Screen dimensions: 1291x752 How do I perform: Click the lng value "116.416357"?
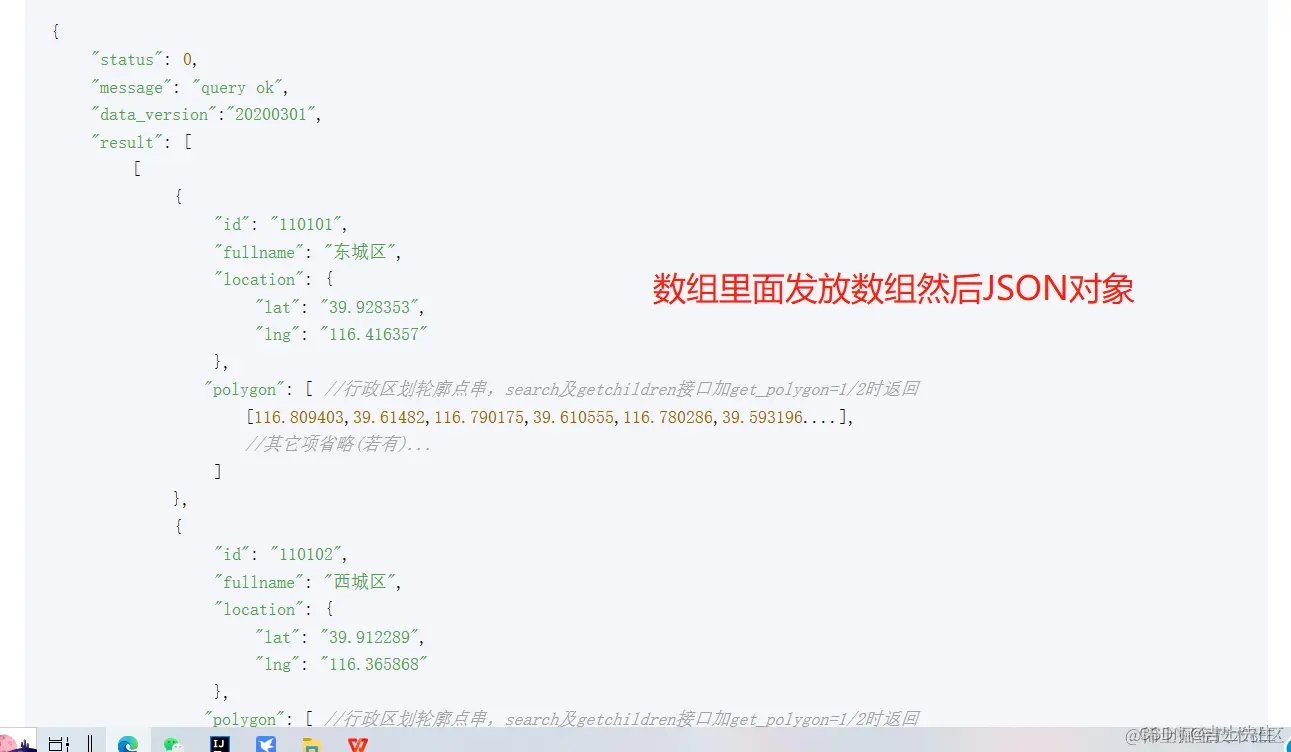click(x=374, y=335)
